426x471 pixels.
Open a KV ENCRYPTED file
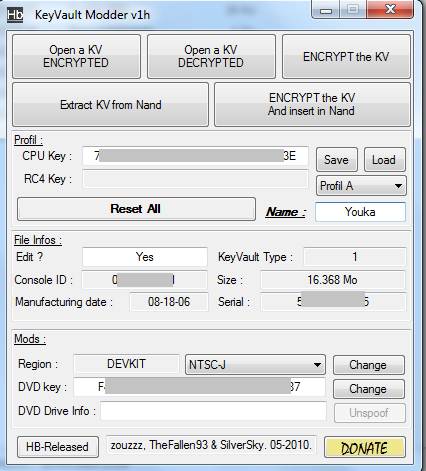(76, 56)
